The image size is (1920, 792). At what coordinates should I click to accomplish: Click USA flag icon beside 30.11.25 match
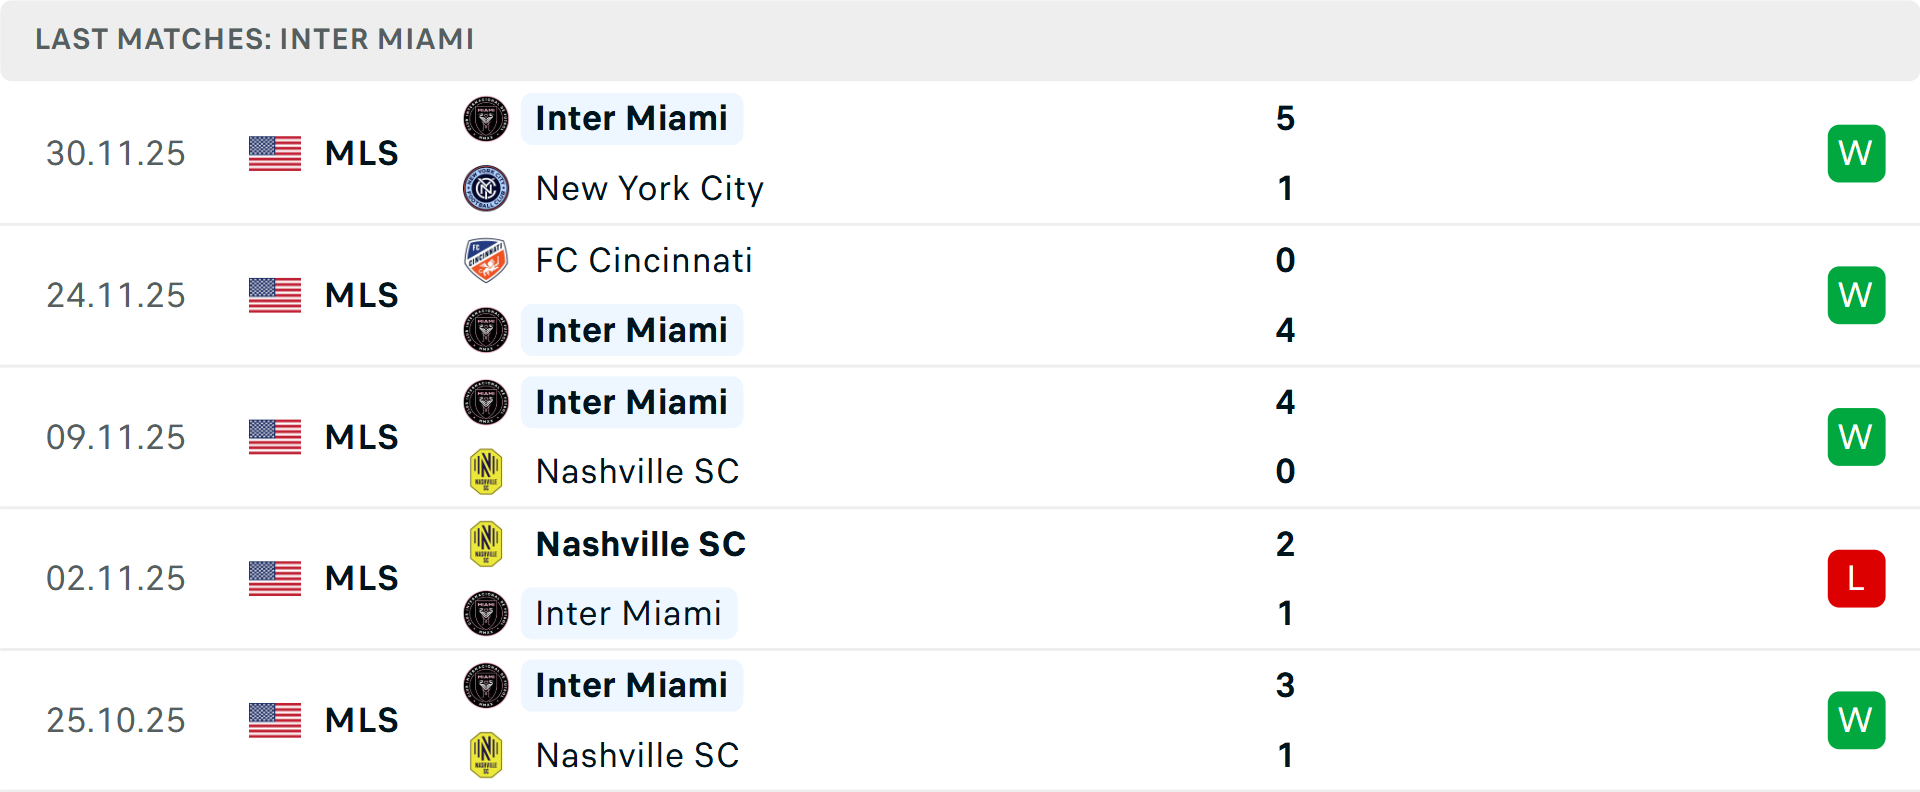click(275, 154)
